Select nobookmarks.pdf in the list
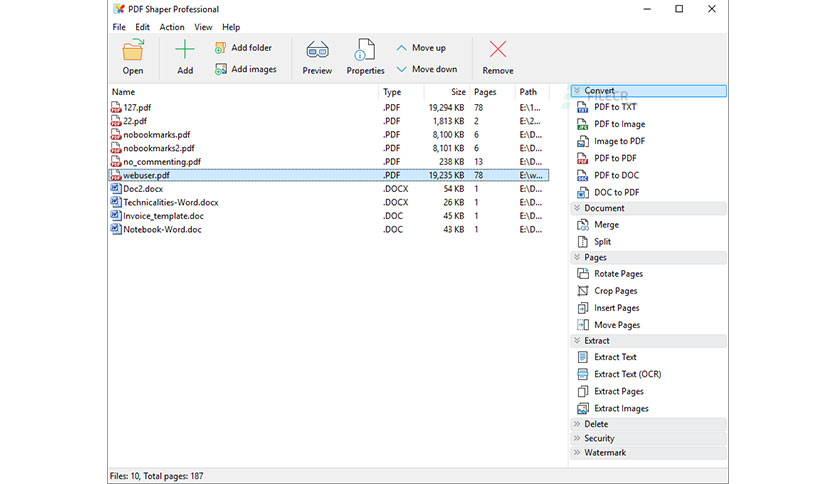This screenshot has height=484, width=836. coord(329,135)
